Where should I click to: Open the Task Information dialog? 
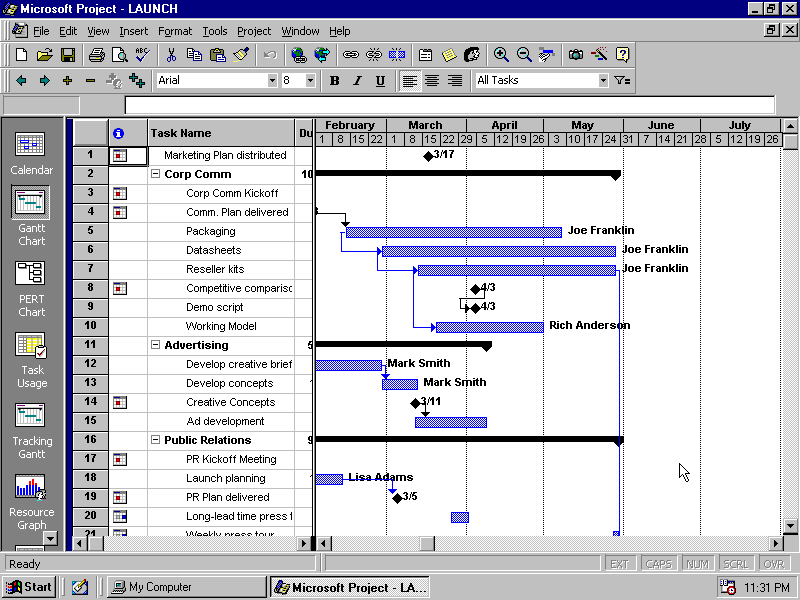[426, 55]
